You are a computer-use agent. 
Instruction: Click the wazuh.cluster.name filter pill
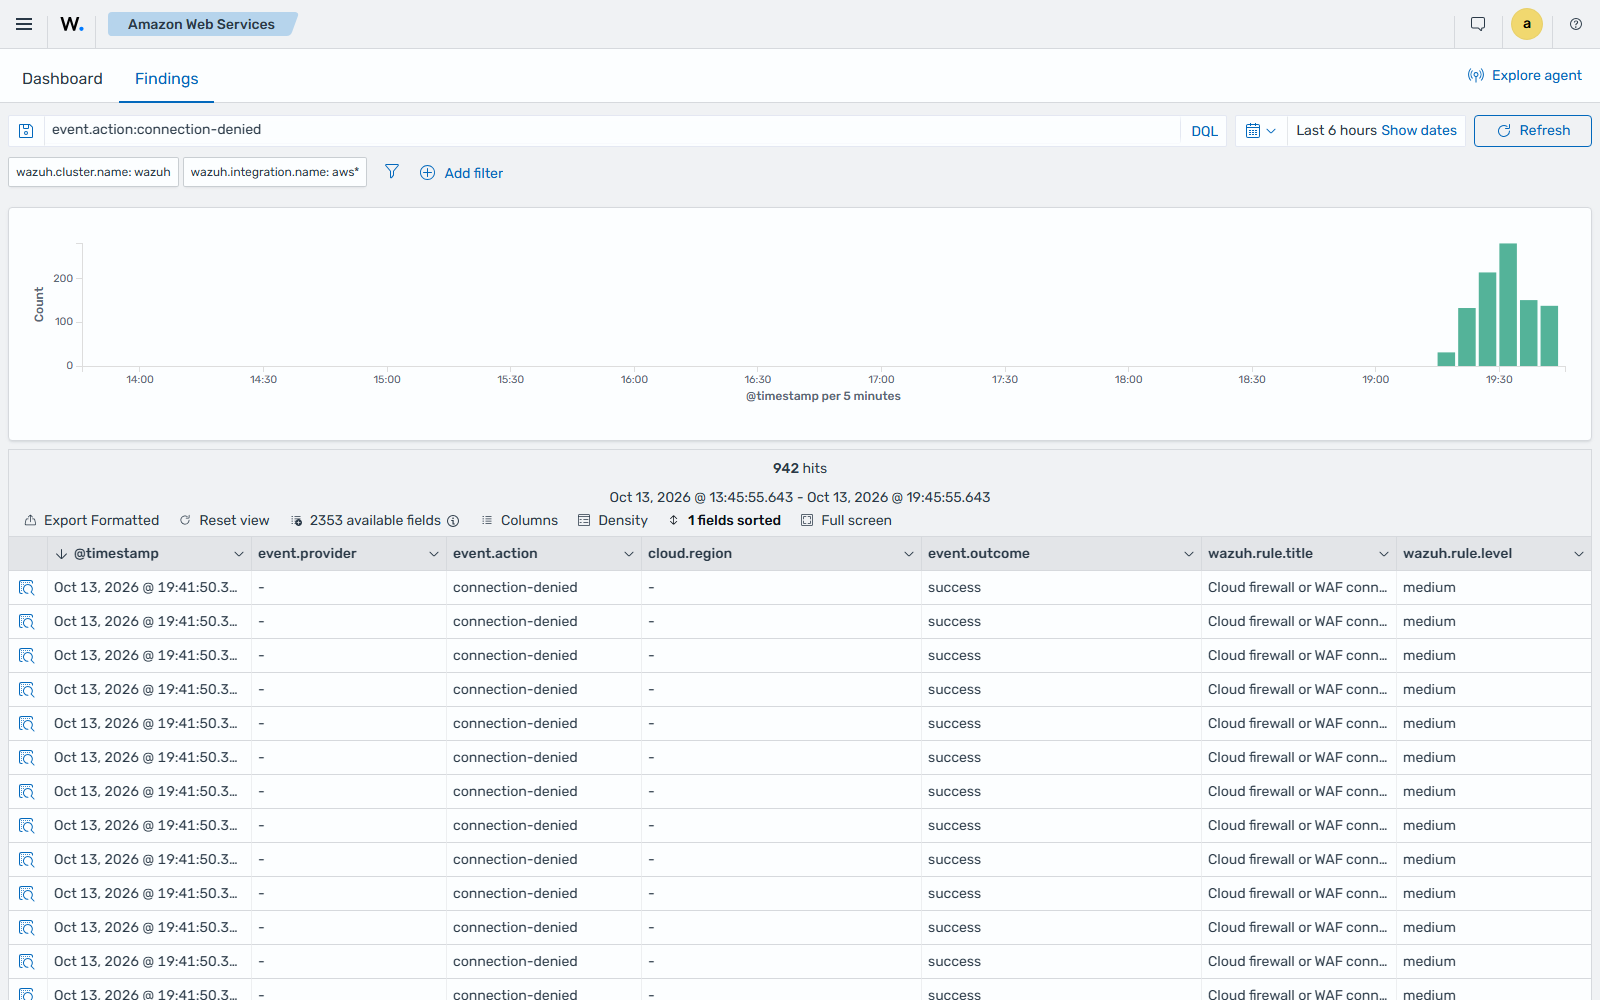coord(94,172)
